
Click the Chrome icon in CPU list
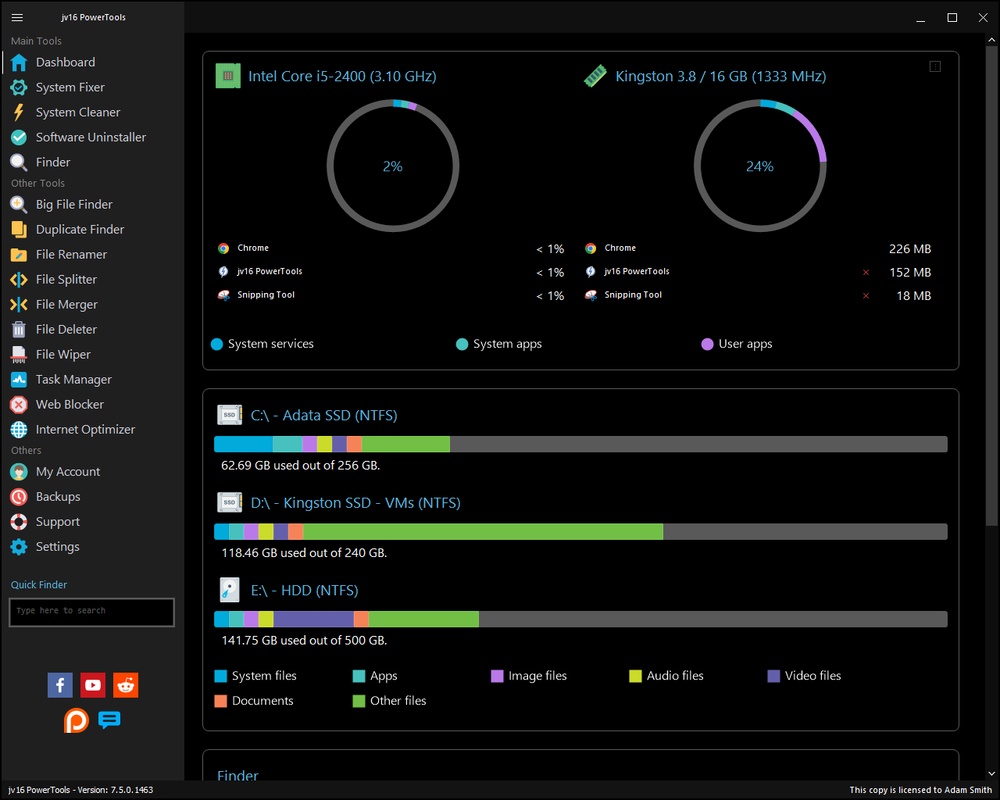tap(223, 248)
